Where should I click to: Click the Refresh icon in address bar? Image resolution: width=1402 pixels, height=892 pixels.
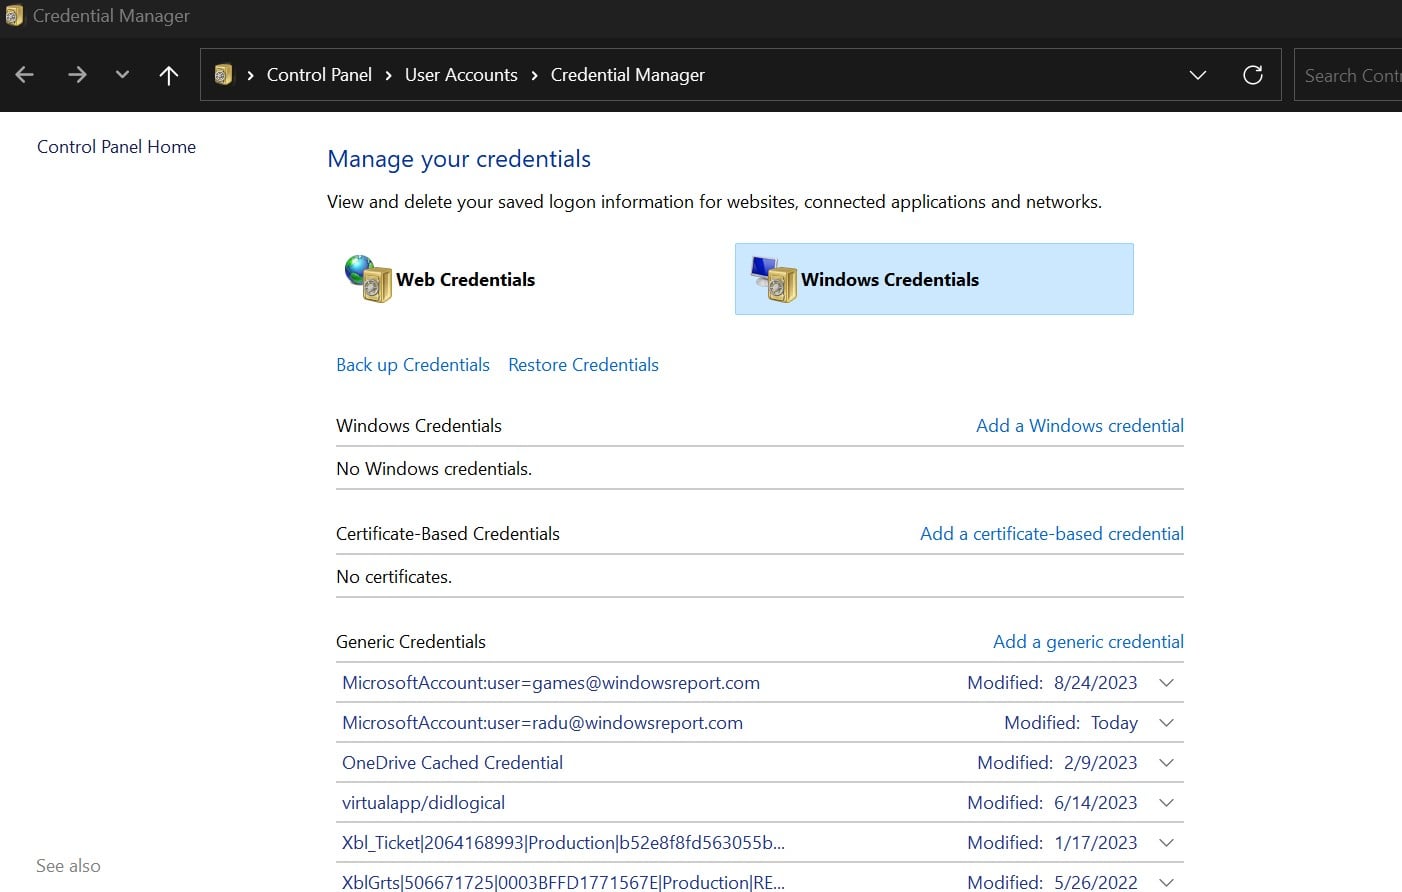click(x=1252, y=75)
